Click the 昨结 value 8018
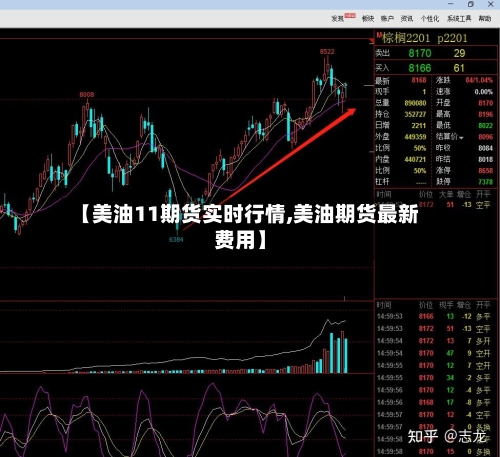Image resolution: width=500 pixels, height=457 pixels. [x=485, y=160]
